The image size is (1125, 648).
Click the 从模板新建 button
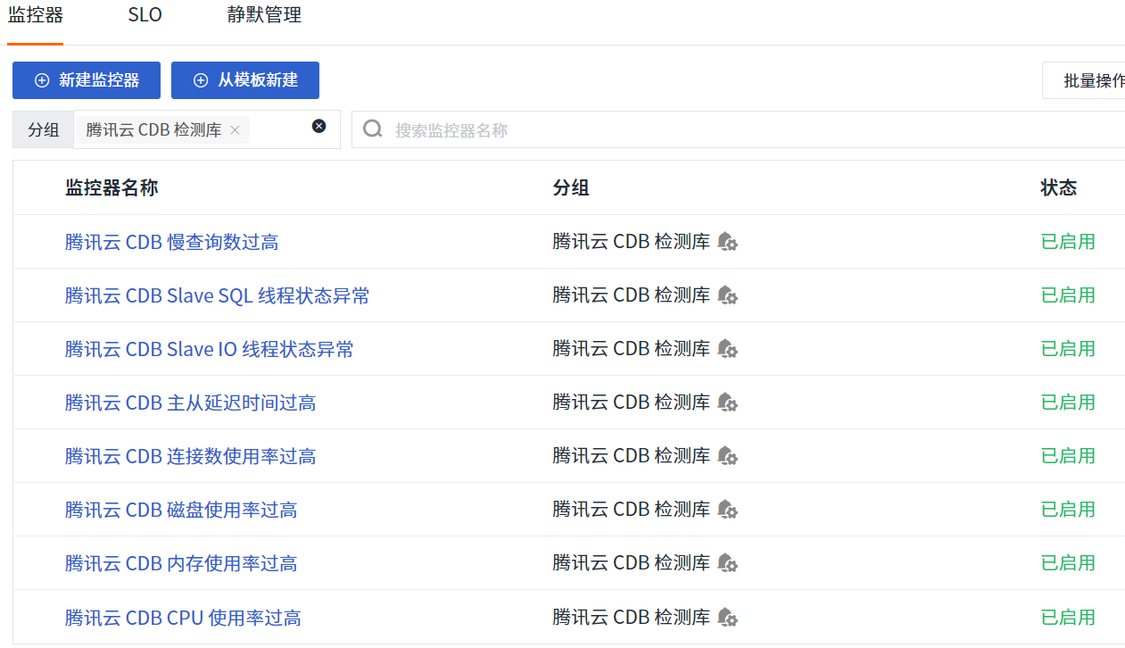point(245,80)
